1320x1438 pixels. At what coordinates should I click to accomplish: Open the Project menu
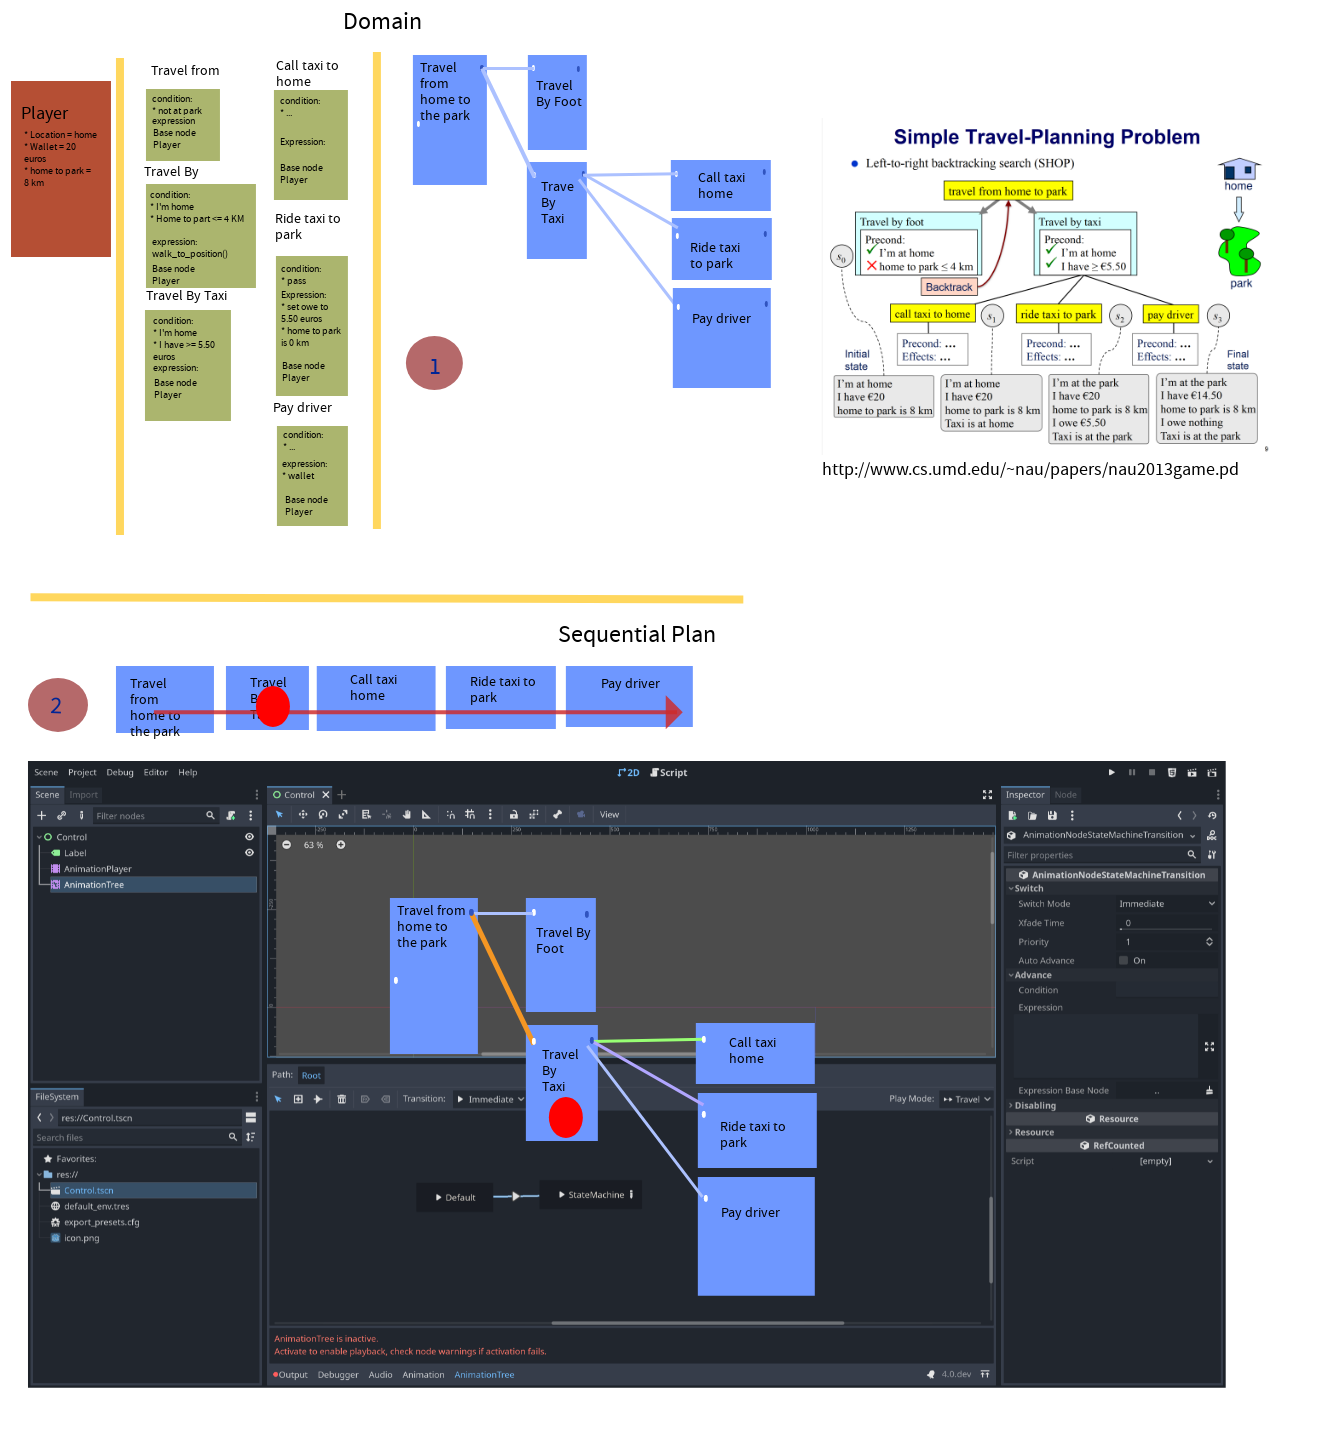coord(82,772)
